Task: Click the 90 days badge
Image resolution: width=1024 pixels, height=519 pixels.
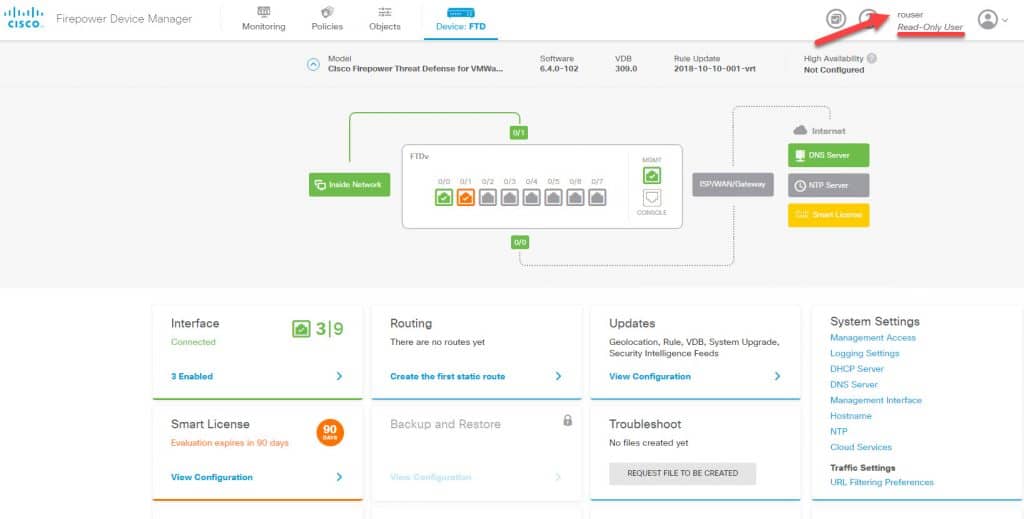Action: 330,432
